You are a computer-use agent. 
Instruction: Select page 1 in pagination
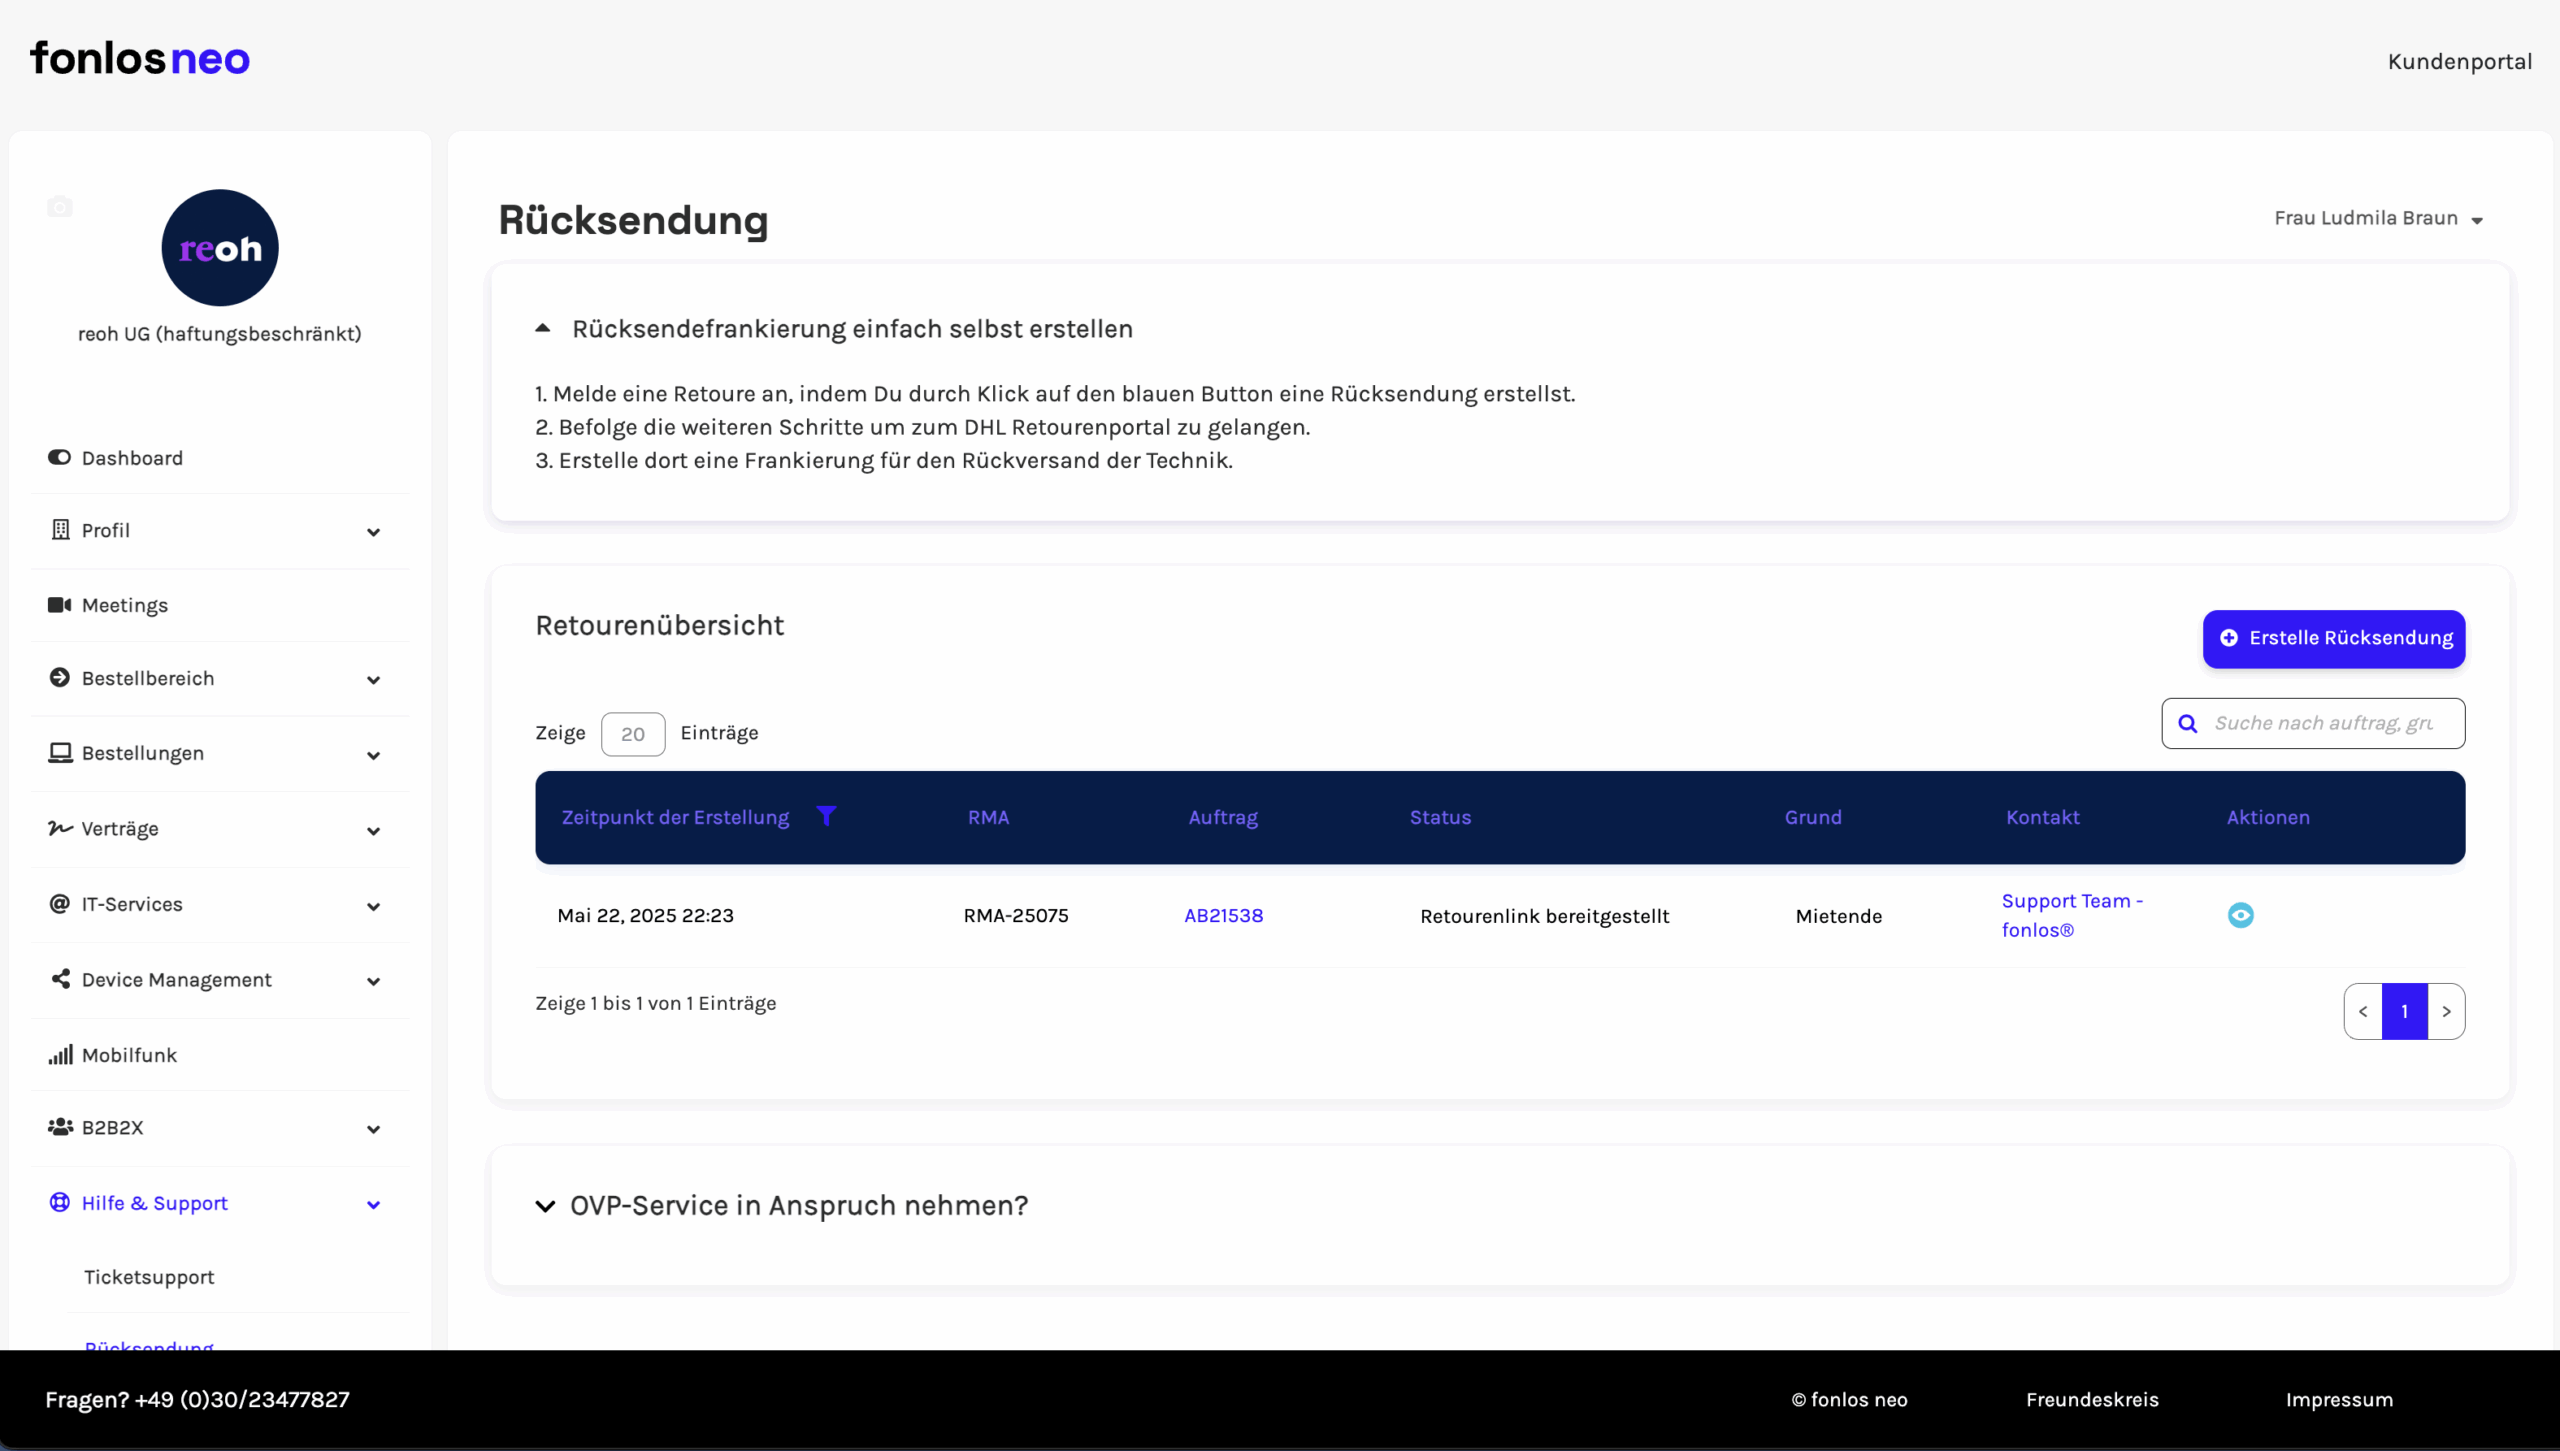(x=2404, y=1011)
